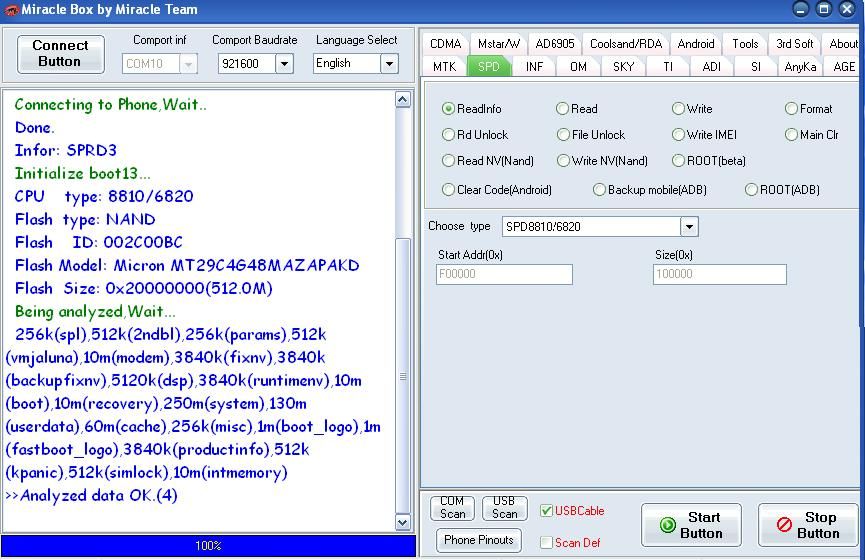Screen dimensions: 865x560
Task: Click the COM Scan button
Action: [x=452, y=508]
